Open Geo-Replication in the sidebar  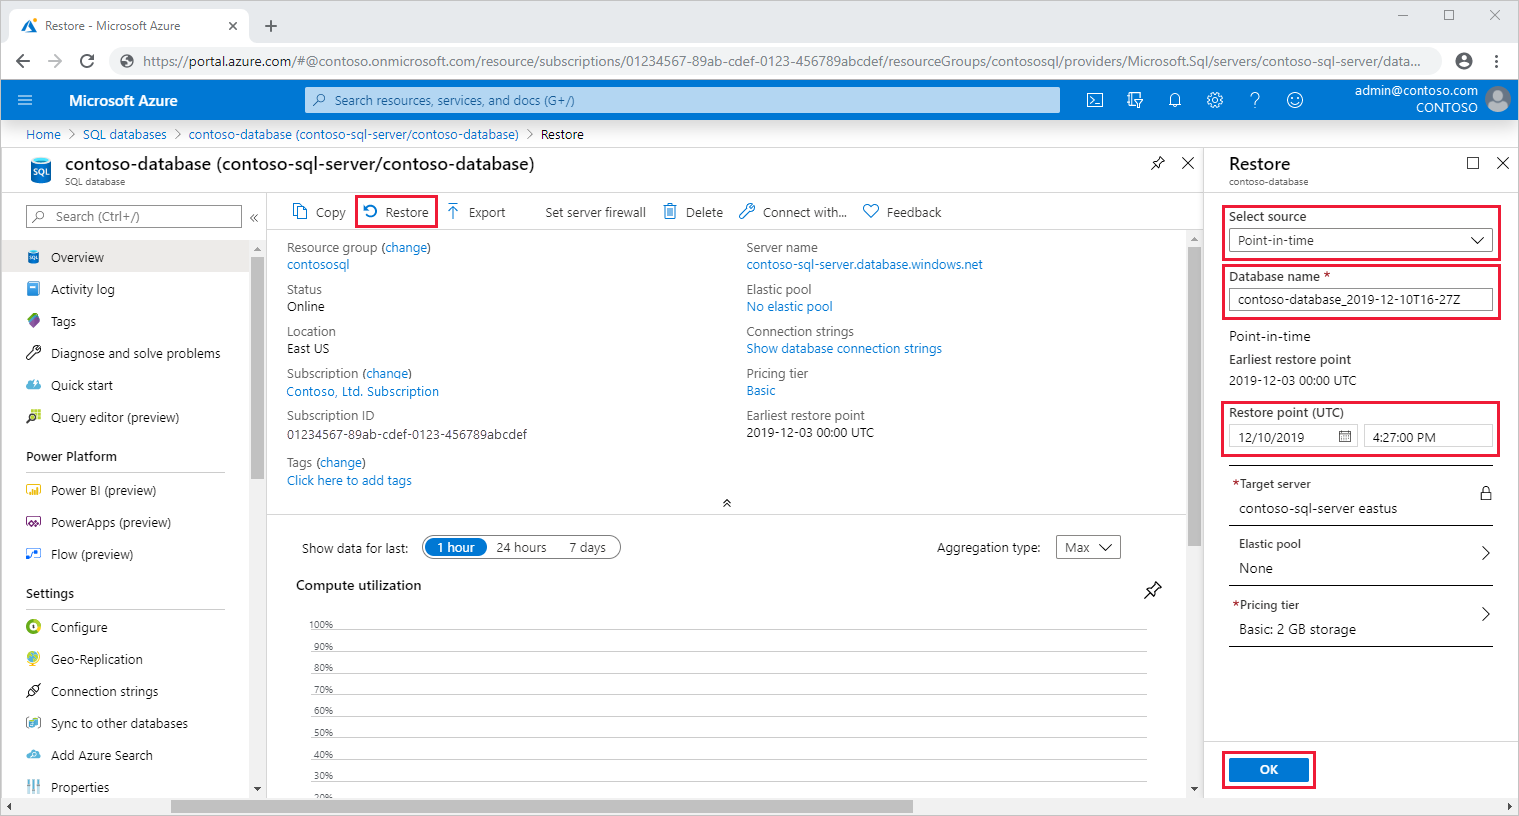[97, 659]
